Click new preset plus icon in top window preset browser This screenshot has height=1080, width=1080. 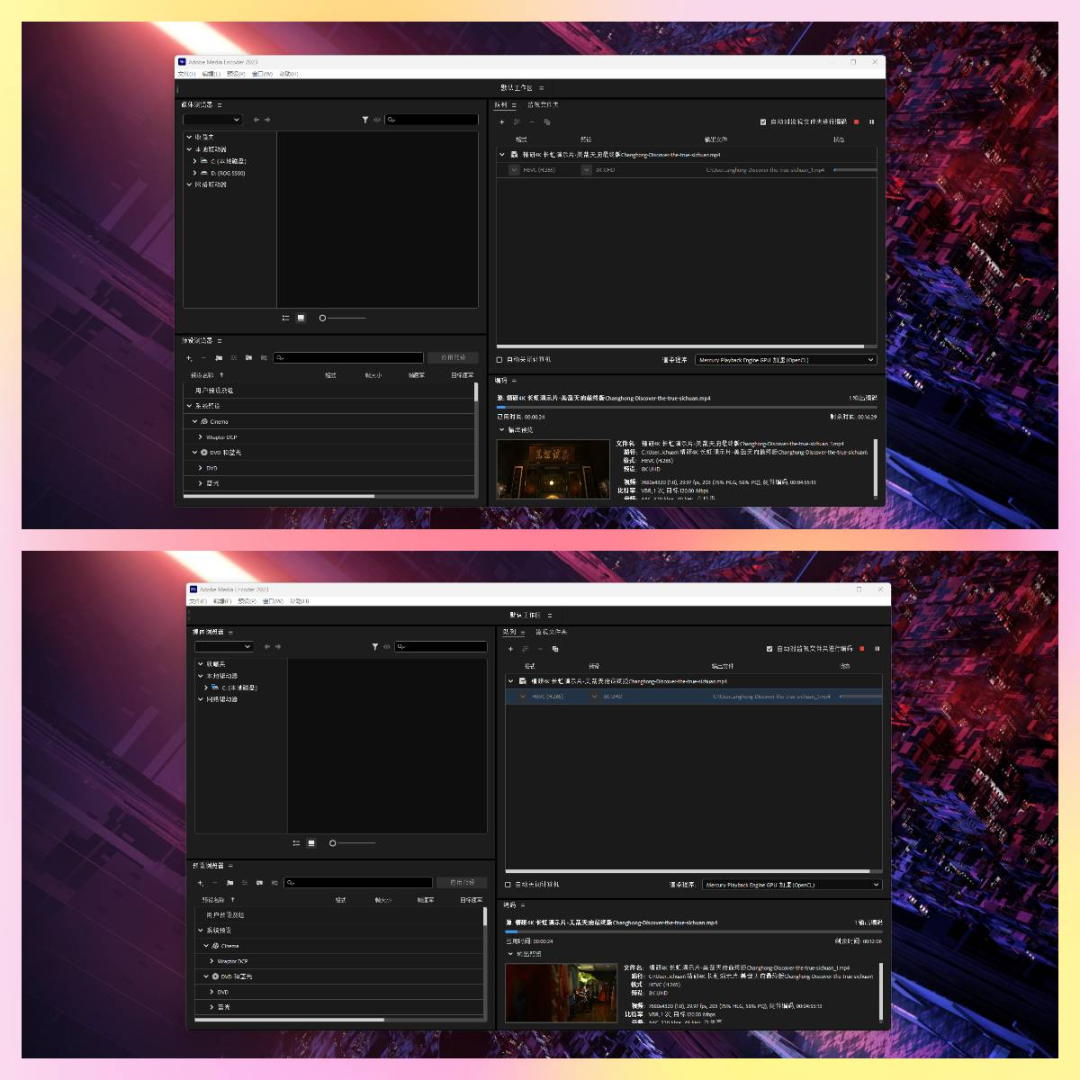tap(189, 357)
